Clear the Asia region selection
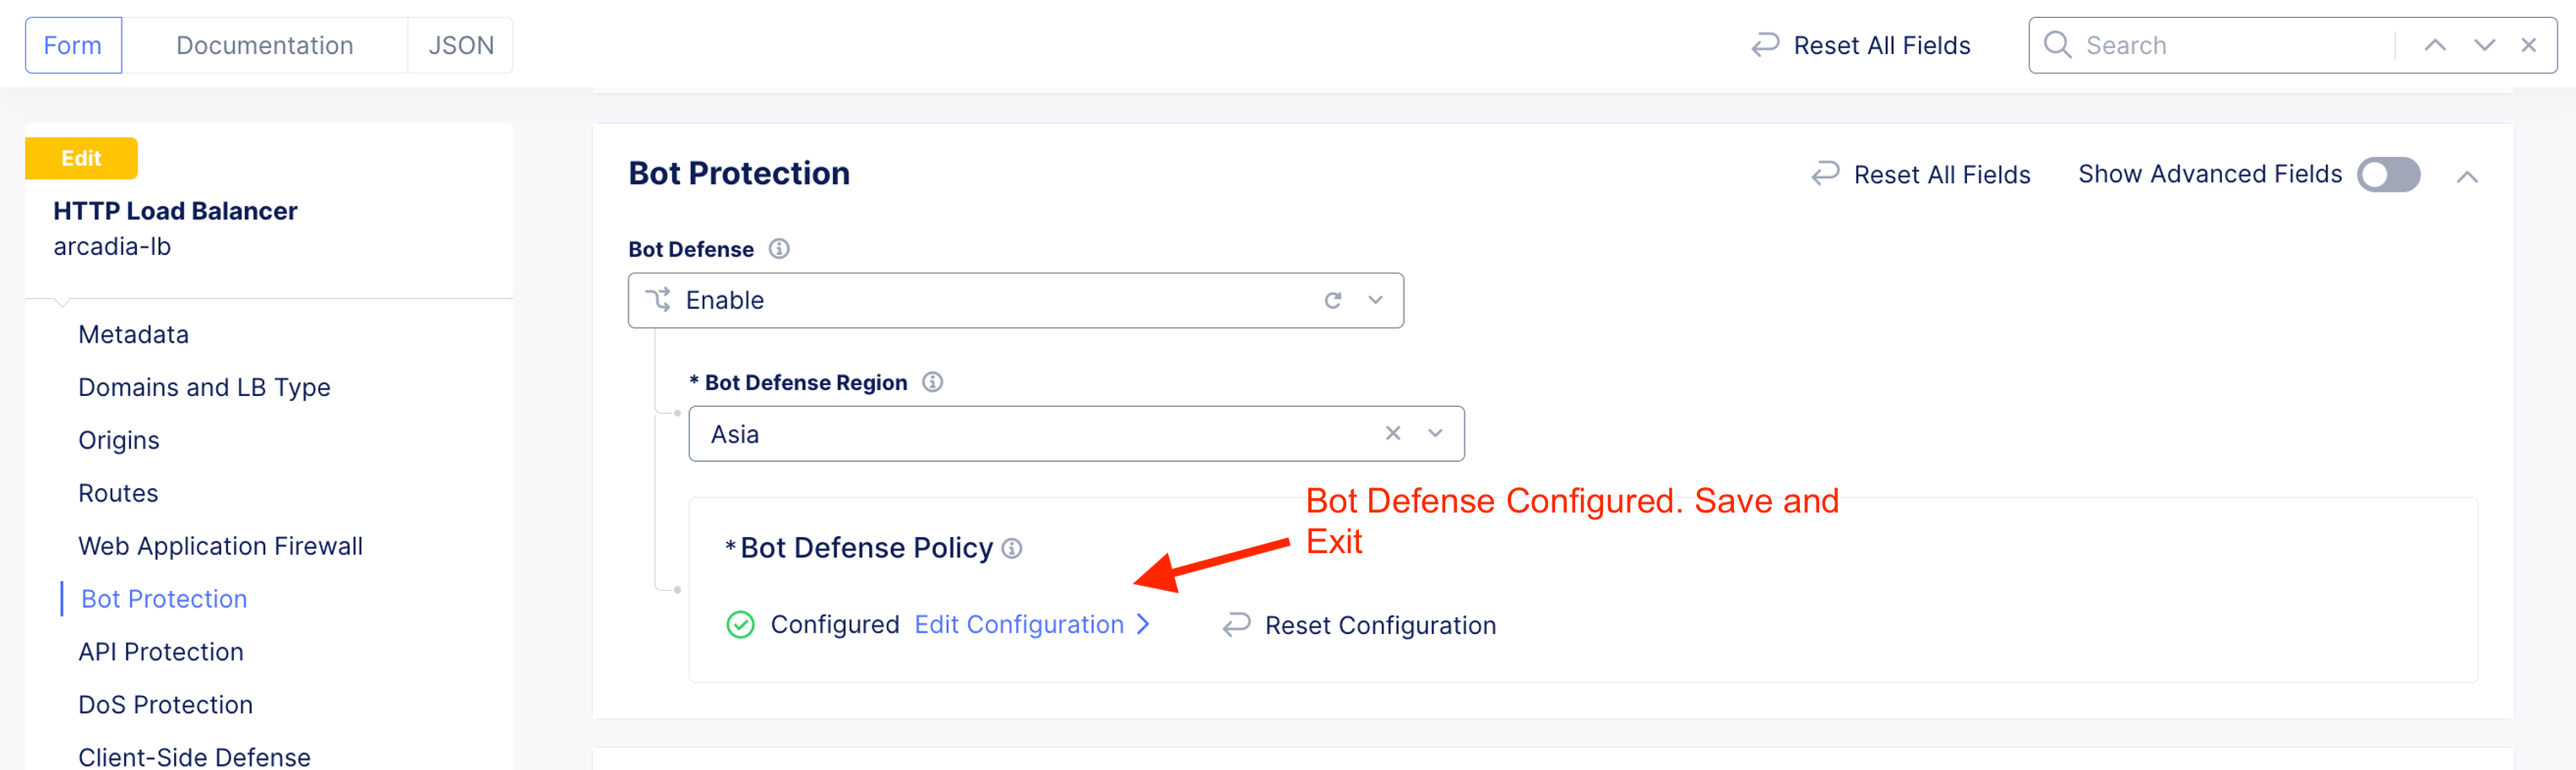Image resolution: width=2576 pixels, height=770 pixels. (1392, 433)
